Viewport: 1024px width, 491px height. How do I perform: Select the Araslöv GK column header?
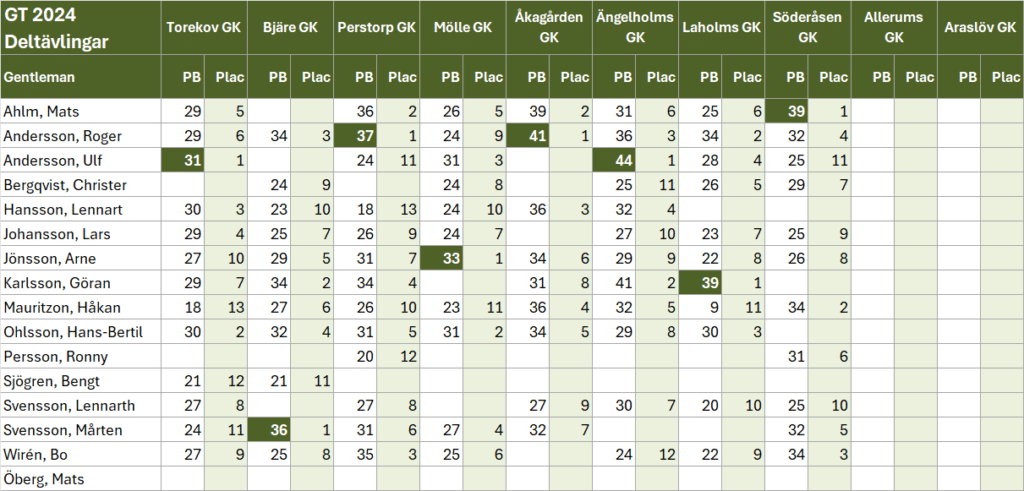coord(980,28)
